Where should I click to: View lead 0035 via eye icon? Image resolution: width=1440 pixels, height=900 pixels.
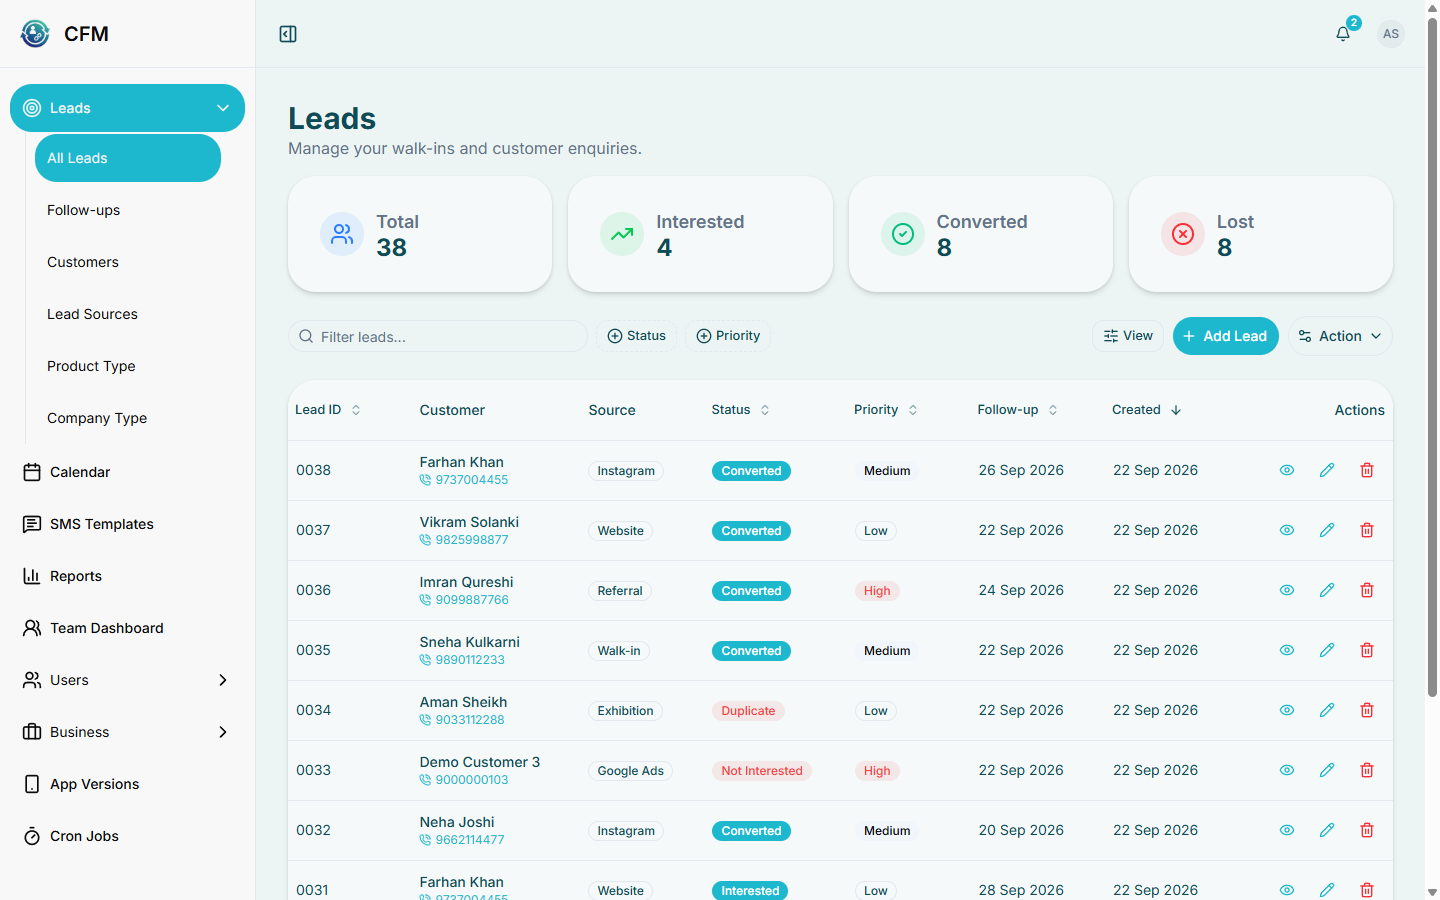1287,650
